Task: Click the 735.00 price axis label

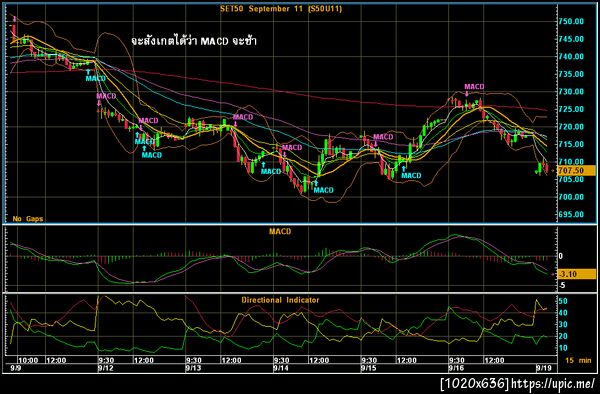Action: [571, 74]
